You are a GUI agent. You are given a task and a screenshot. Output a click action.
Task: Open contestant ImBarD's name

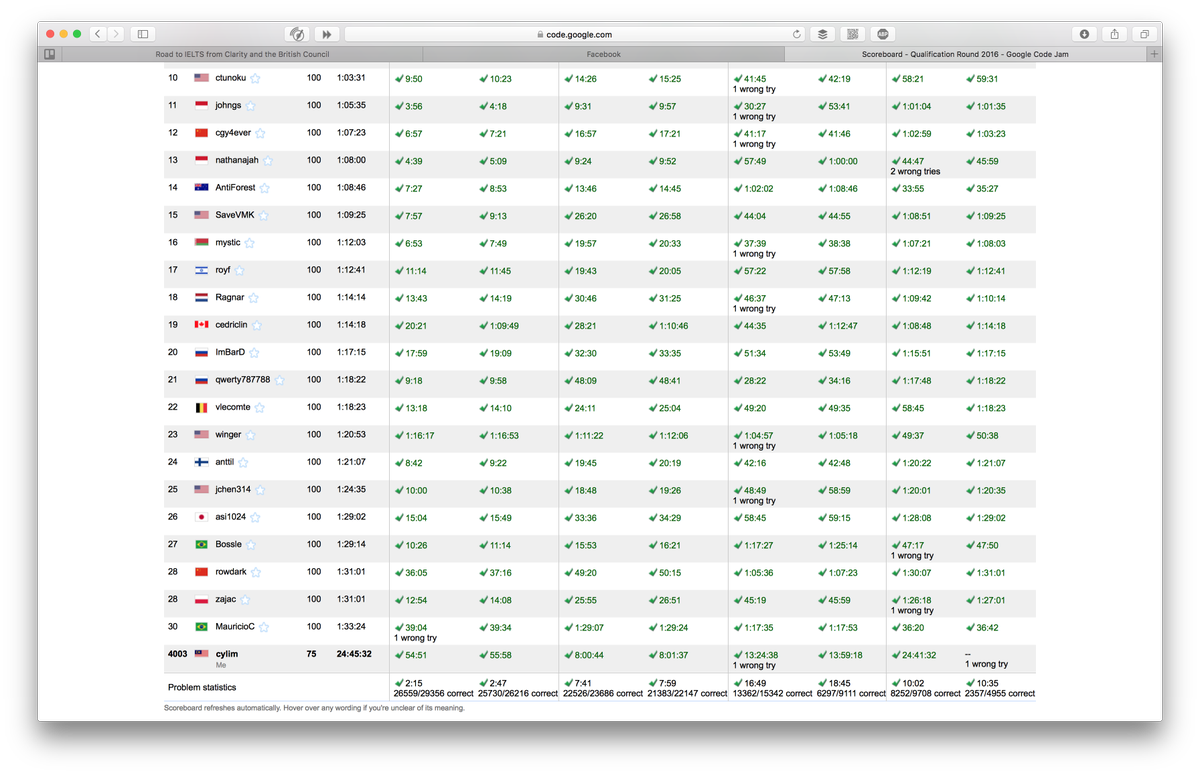(x=230, y=352)
